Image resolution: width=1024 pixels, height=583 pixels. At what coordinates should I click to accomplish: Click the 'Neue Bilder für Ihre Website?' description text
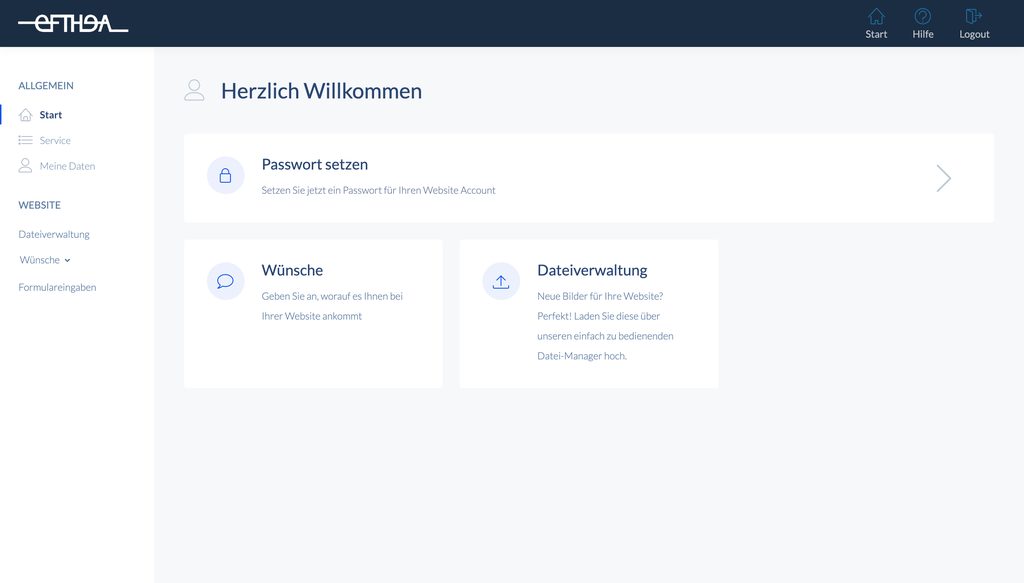click(599, 296)
